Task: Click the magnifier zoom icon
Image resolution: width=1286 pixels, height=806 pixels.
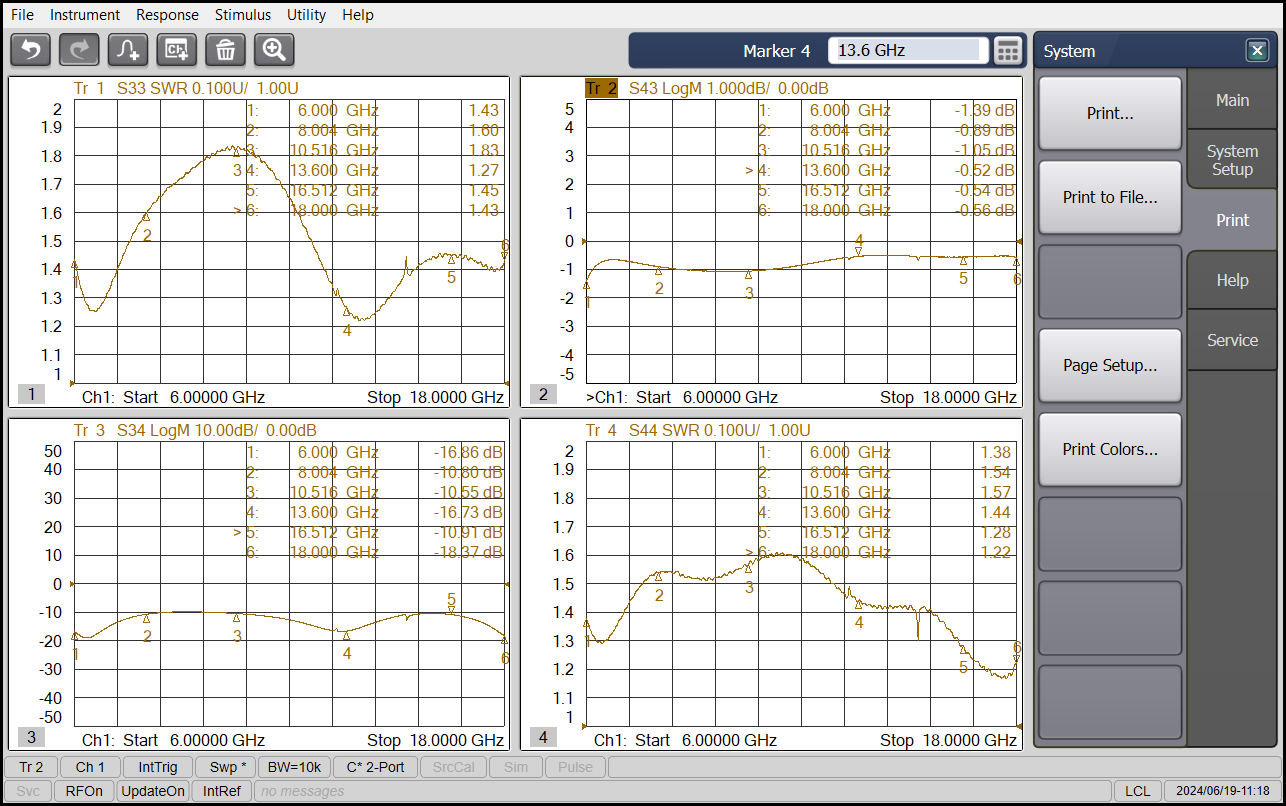Action: (274, 49)
